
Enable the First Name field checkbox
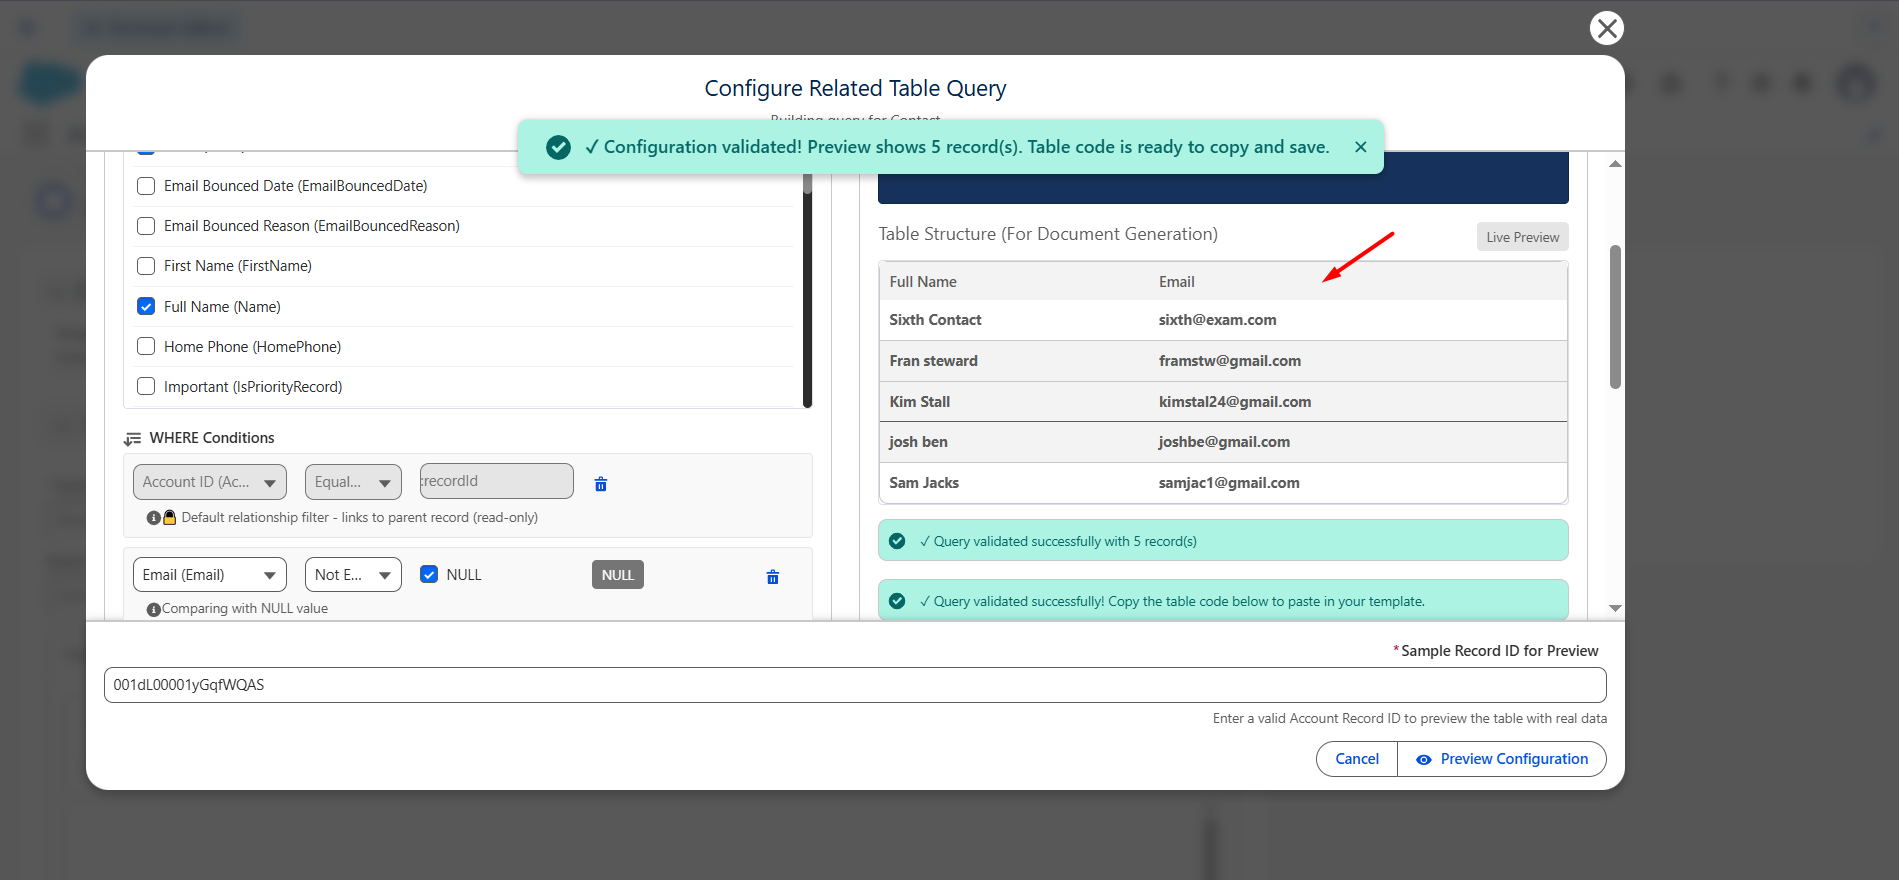tap(146, 266)
